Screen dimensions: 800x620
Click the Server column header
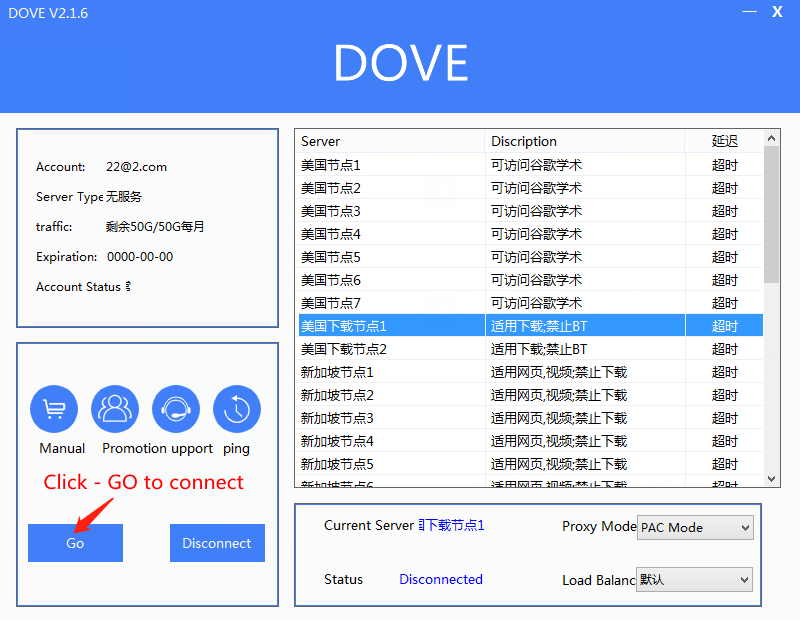click(390, 141)
